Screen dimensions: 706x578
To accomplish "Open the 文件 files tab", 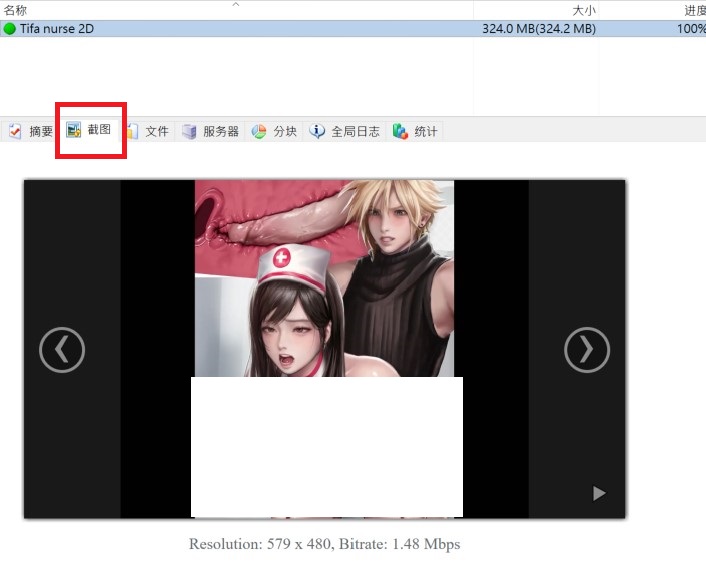I will tap(148, 131).
